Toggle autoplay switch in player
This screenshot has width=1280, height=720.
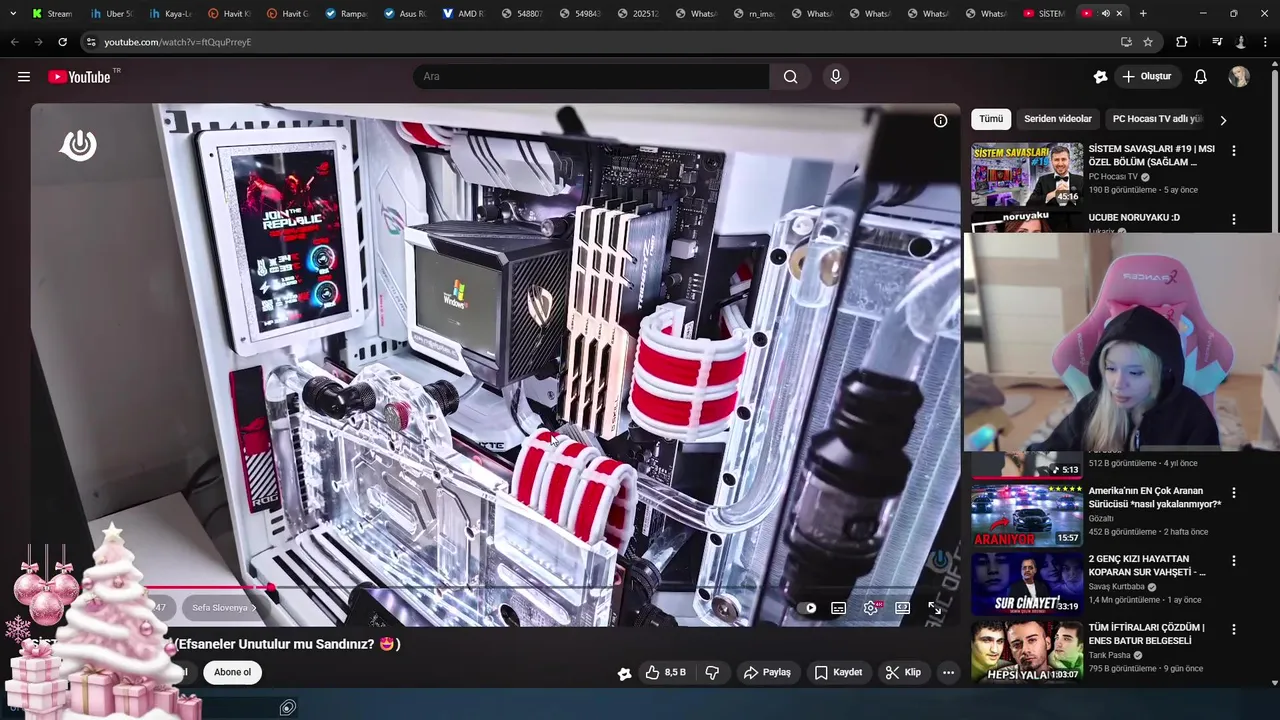tap(809, 608)
